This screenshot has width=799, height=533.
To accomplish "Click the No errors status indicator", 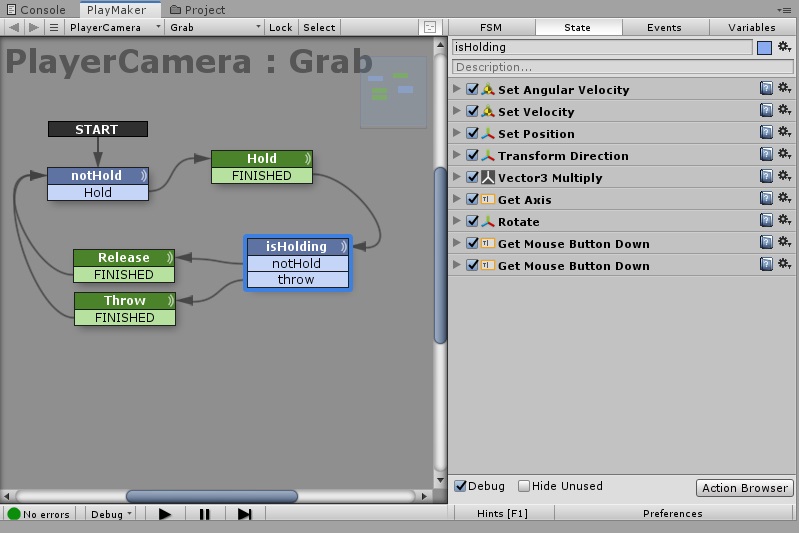I will 39,514.
